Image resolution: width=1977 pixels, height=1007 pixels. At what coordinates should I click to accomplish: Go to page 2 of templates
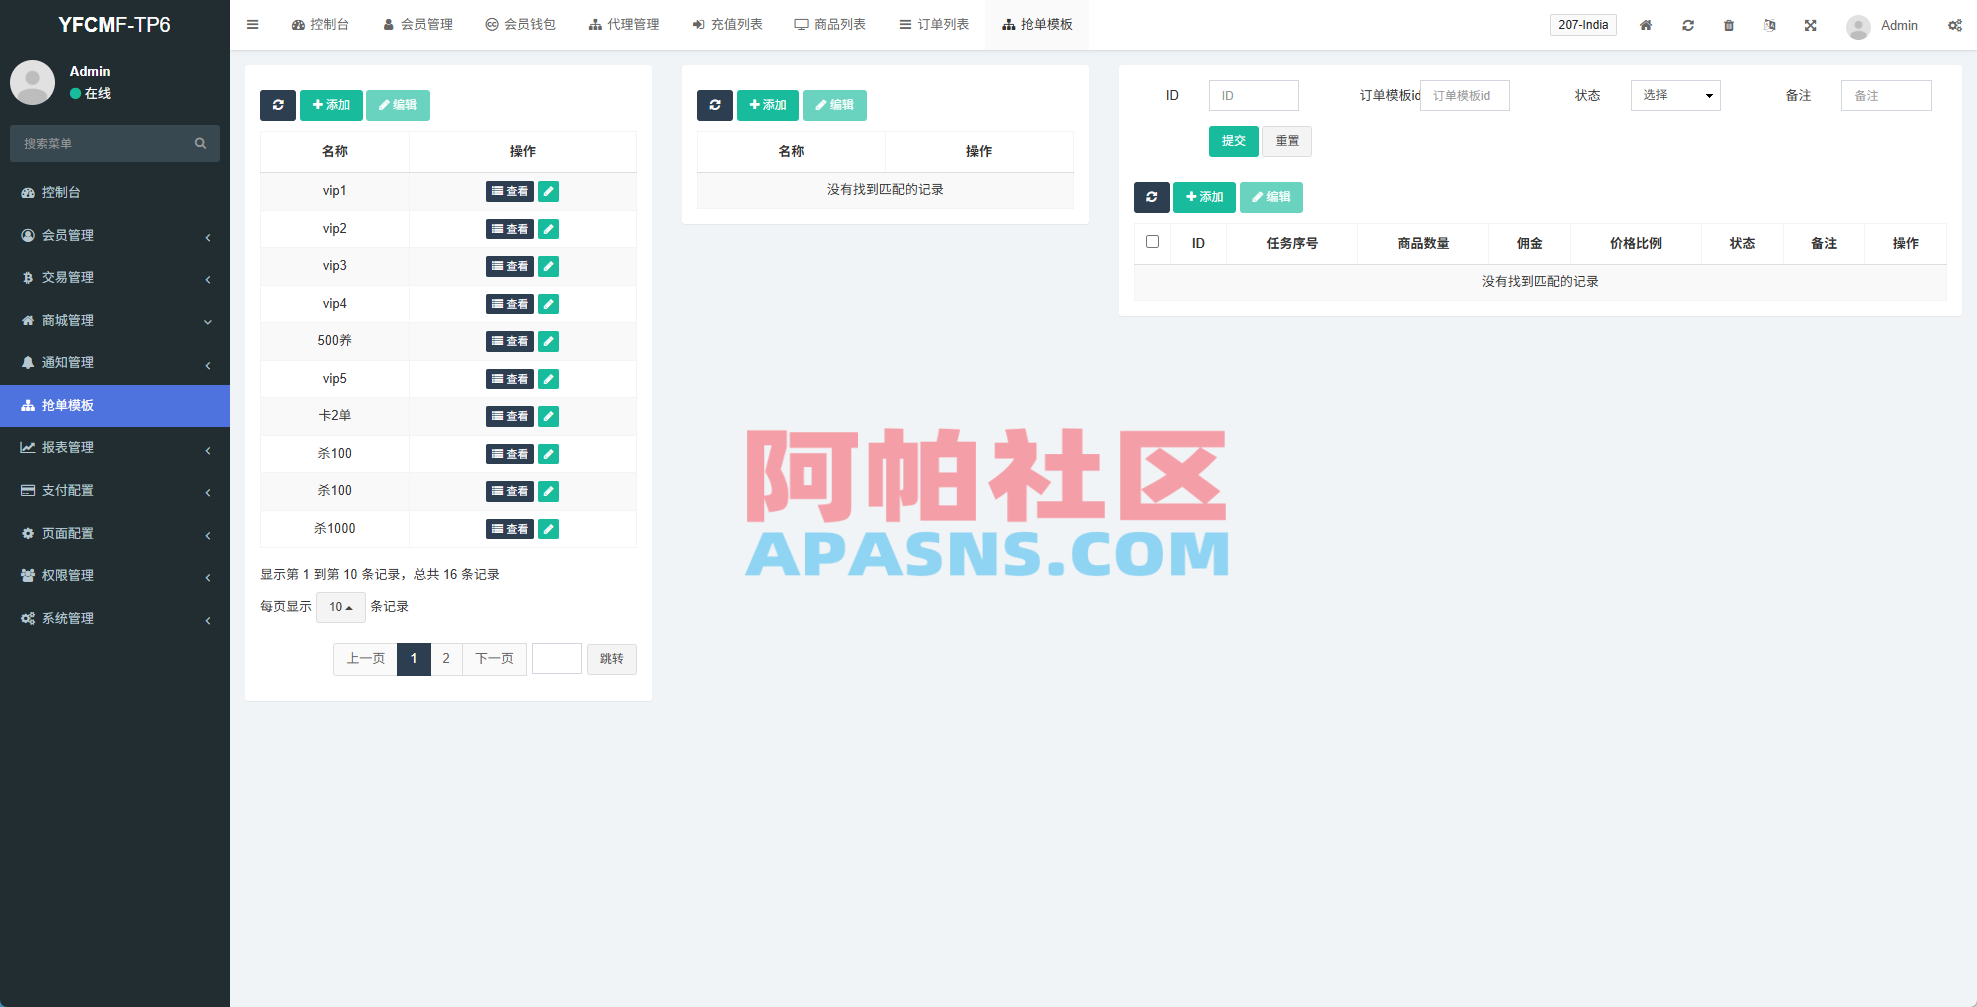coord(446,659)
